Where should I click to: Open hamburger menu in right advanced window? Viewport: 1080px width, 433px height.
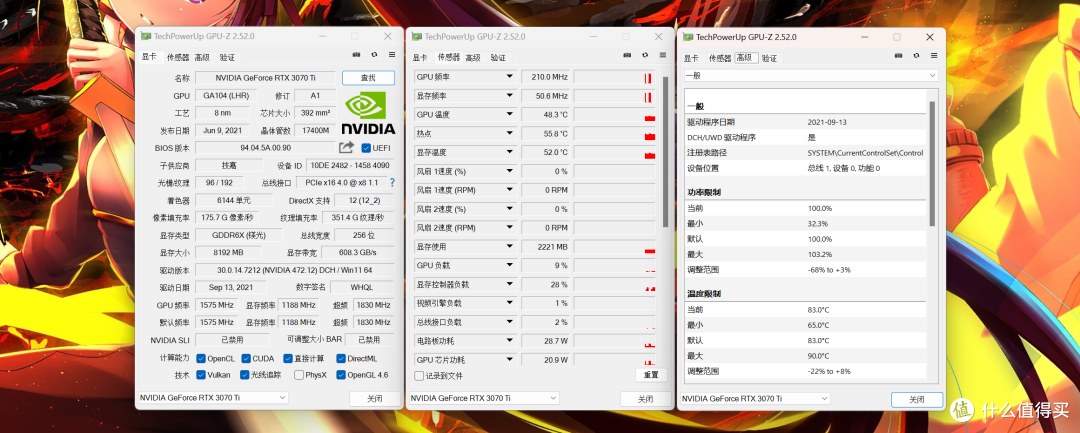tap(934, 55)
